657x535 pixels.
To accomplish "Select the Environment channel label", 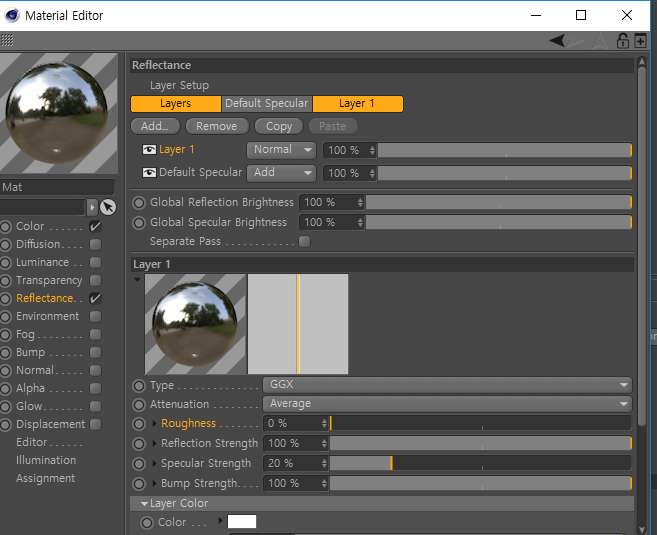I will [x=47, y=316].
